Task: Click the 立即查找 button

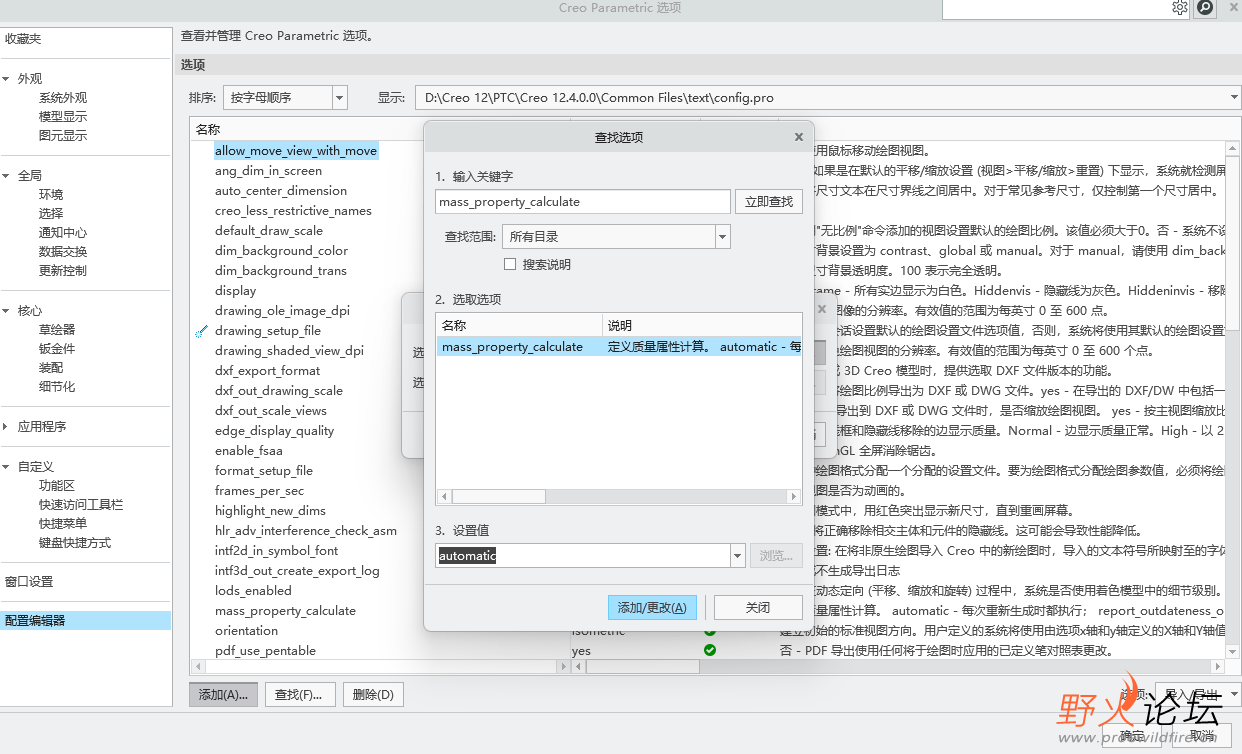Action: click(769, 201)
